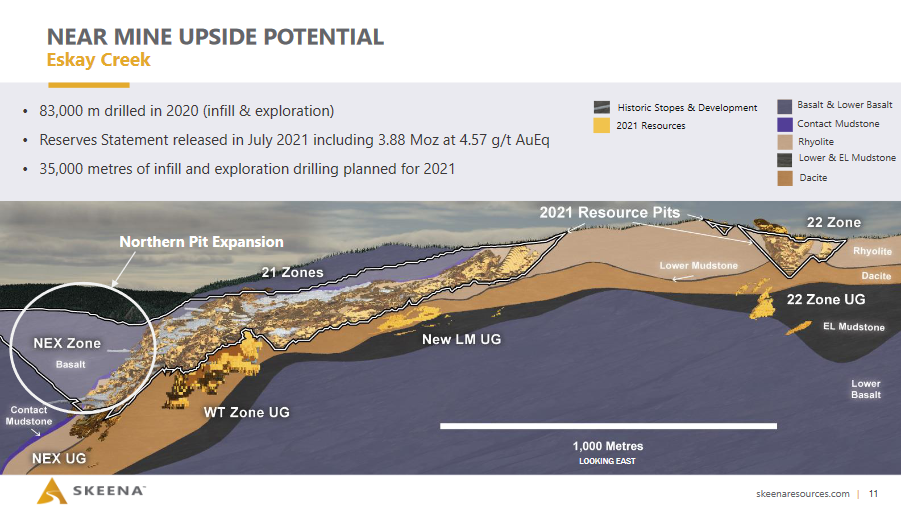The image size is (901, 506).
Task: Click the '1,000 Metres' scale text
Action: pyautogui.click(x=608, y=446)
